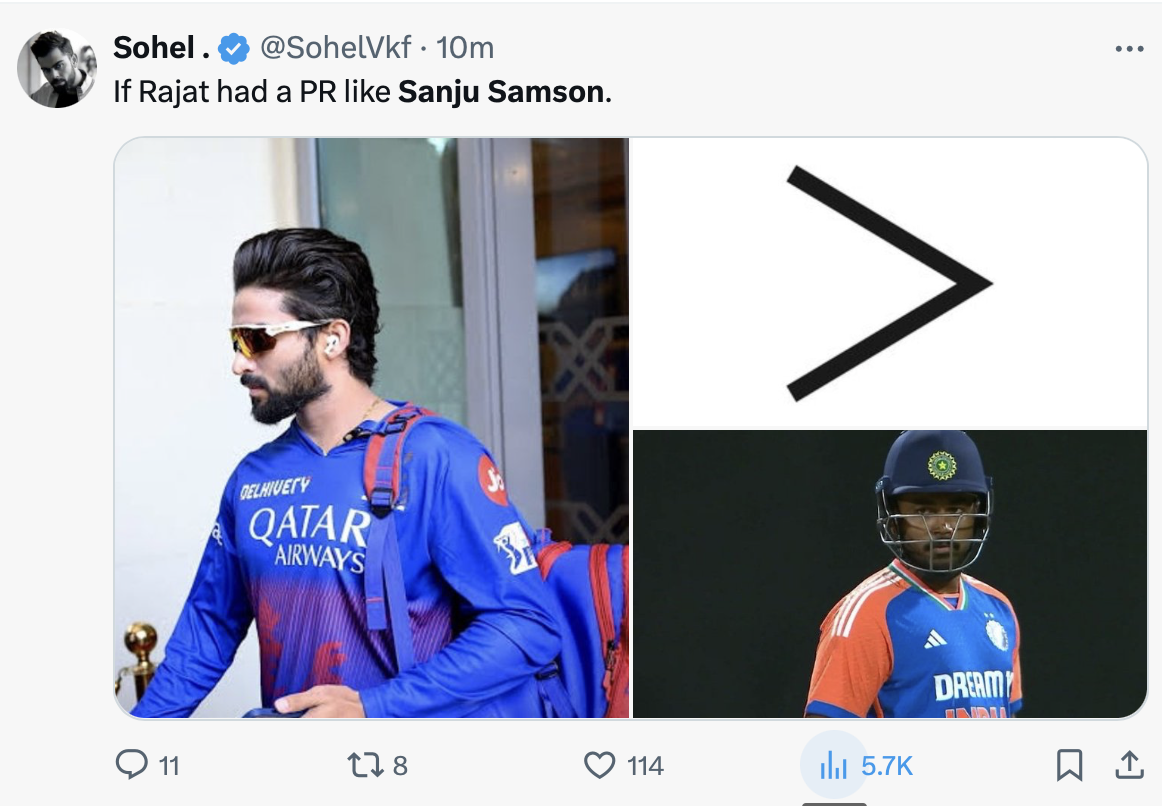Click the 10m timestamp link
1162x806 pixels.
click(465, 48)
